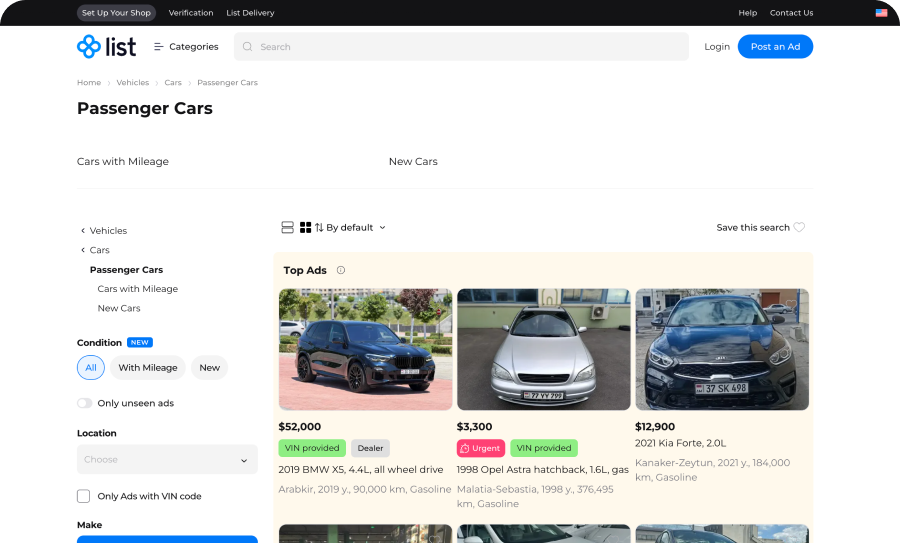Click into the Search input field
Viewport: 900px width, 543px height.
pos(461,46)
